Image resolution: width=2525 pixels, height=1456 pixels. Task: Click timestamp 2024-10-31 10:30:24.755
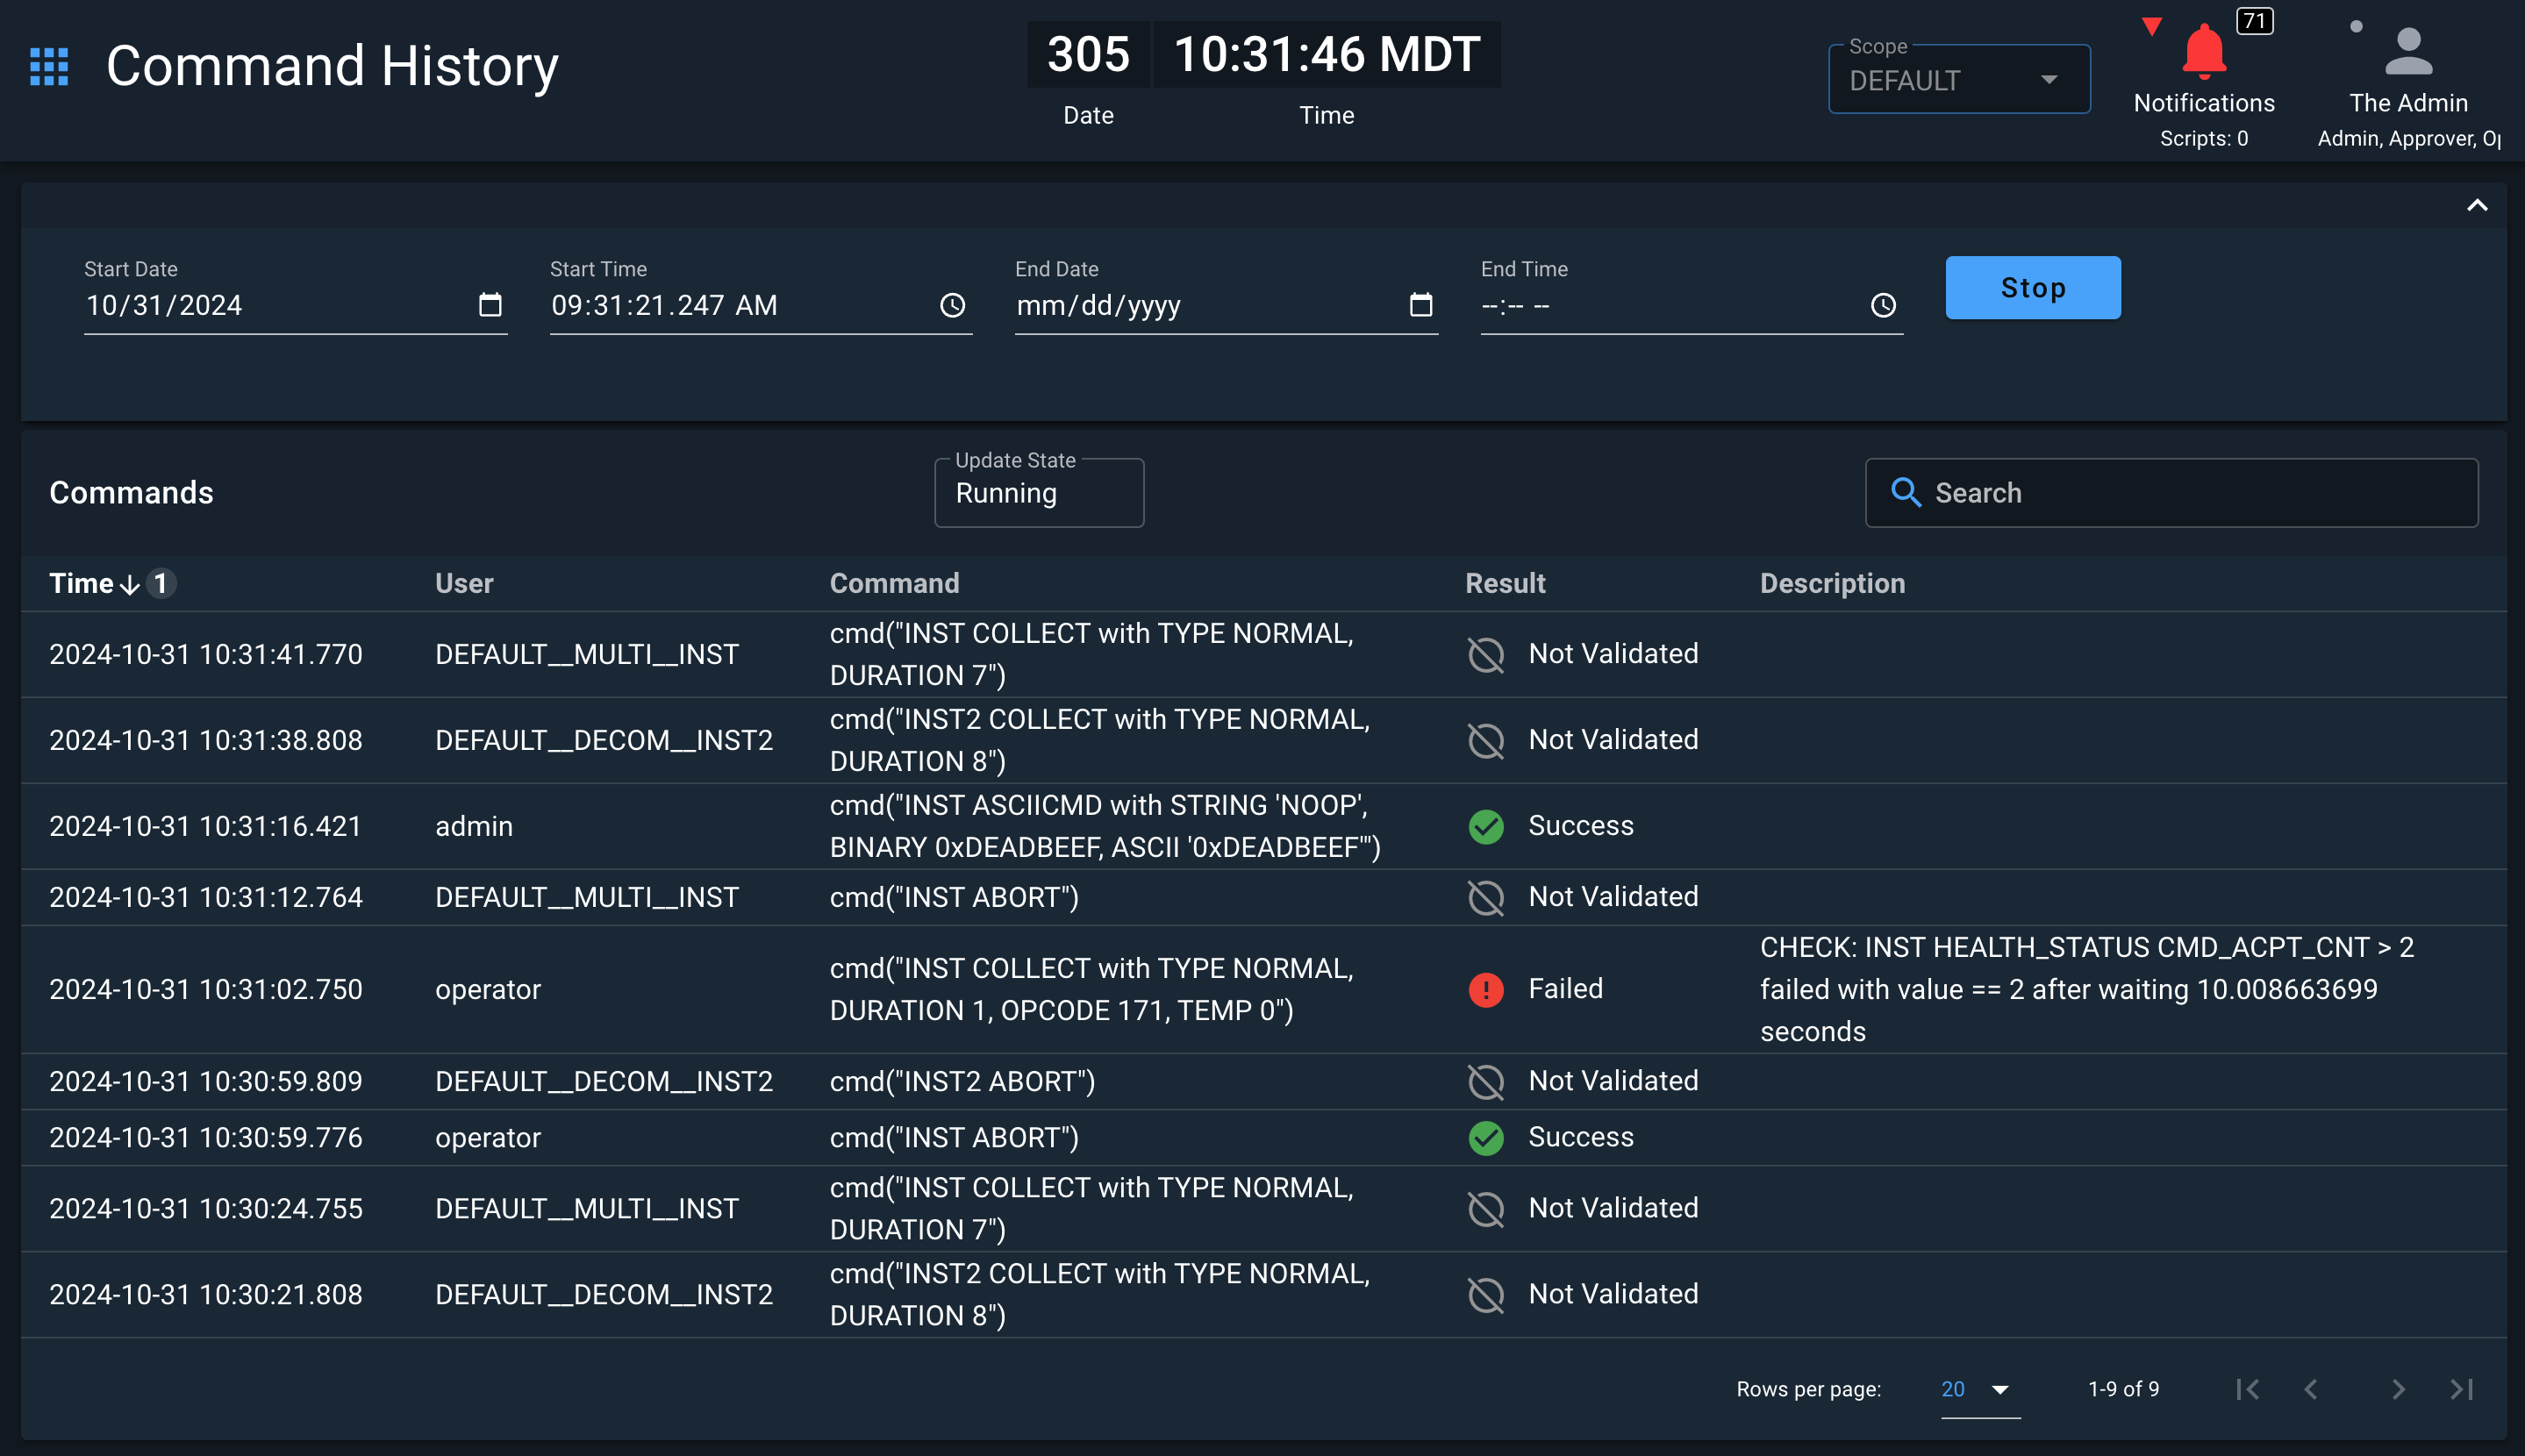(206, 1208)
